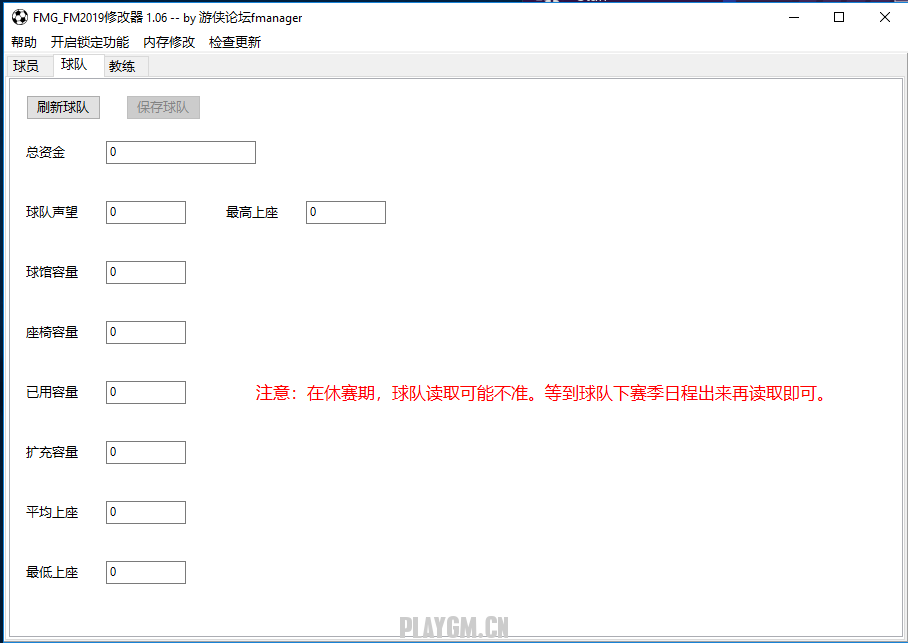
Task: Focus the 座椅容量 input field
Action: pos(146,333)
